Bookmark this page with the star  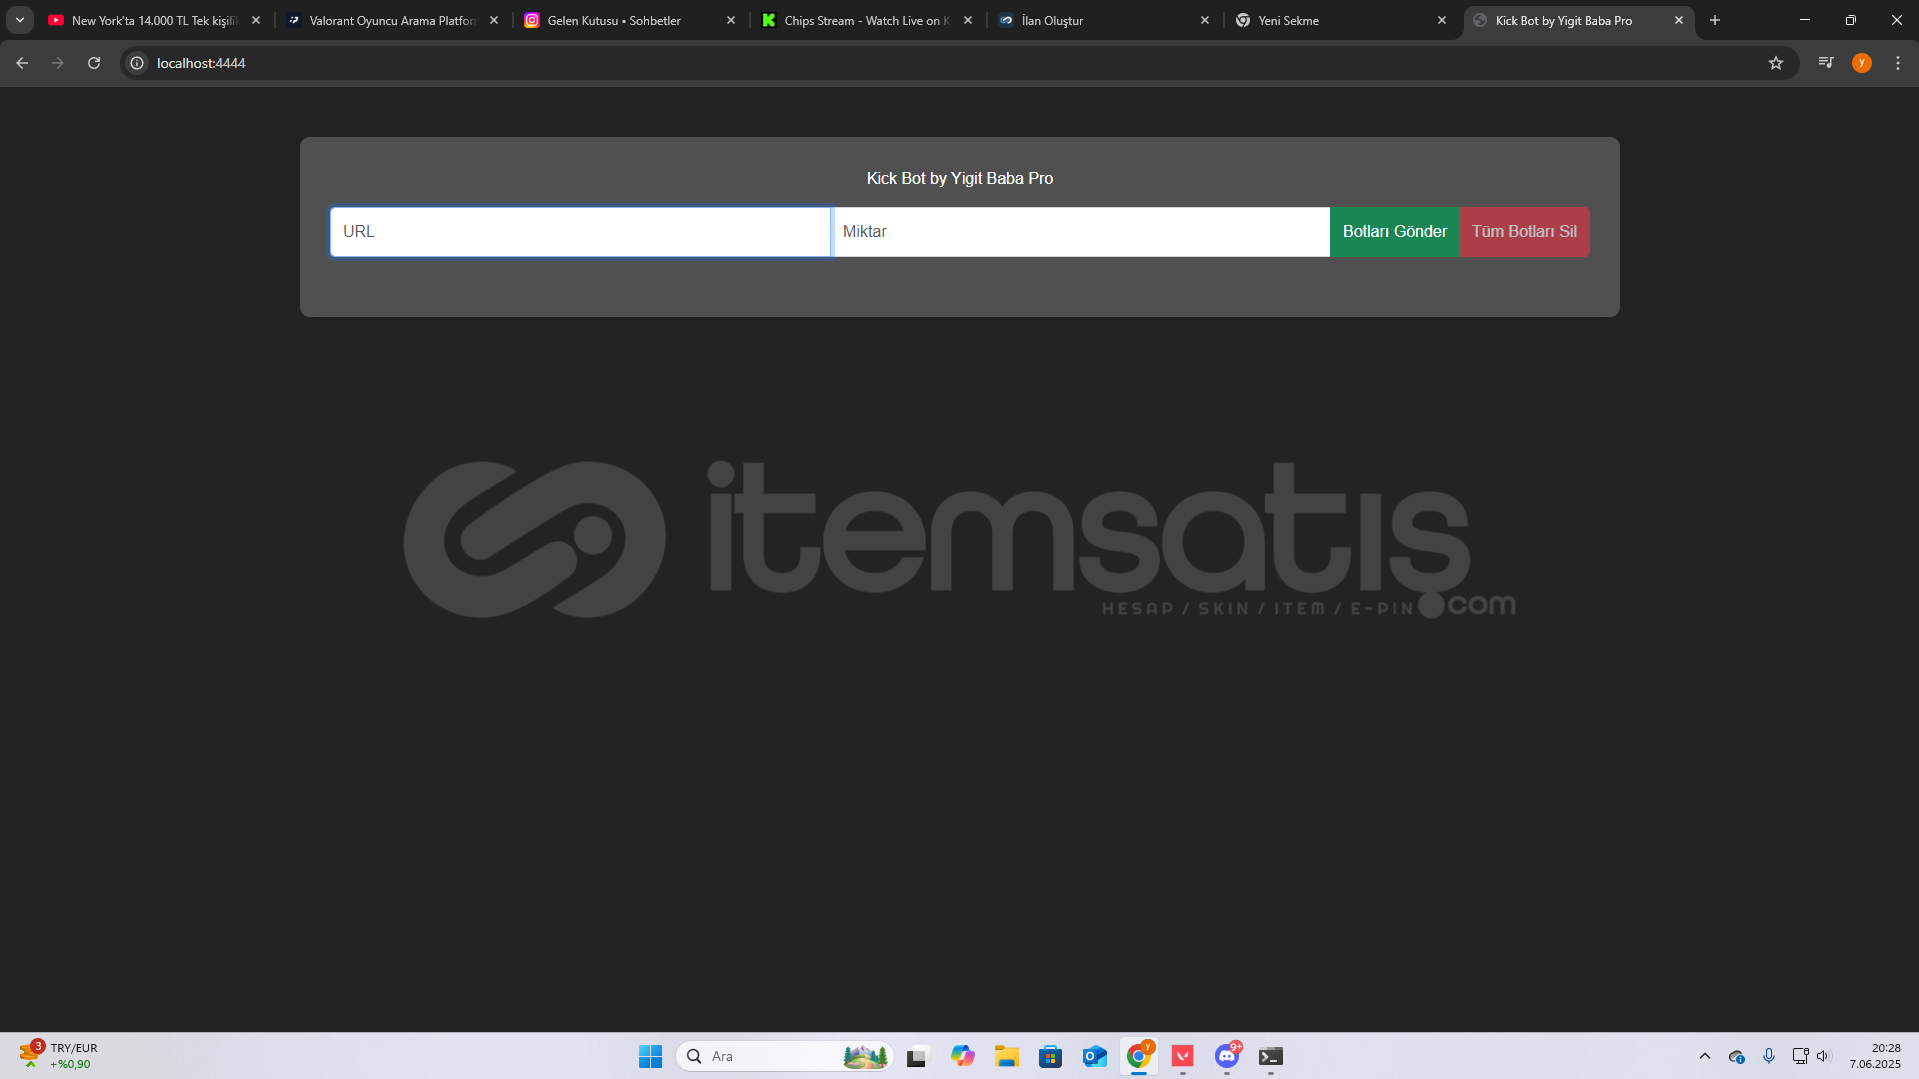(1775, 63)
